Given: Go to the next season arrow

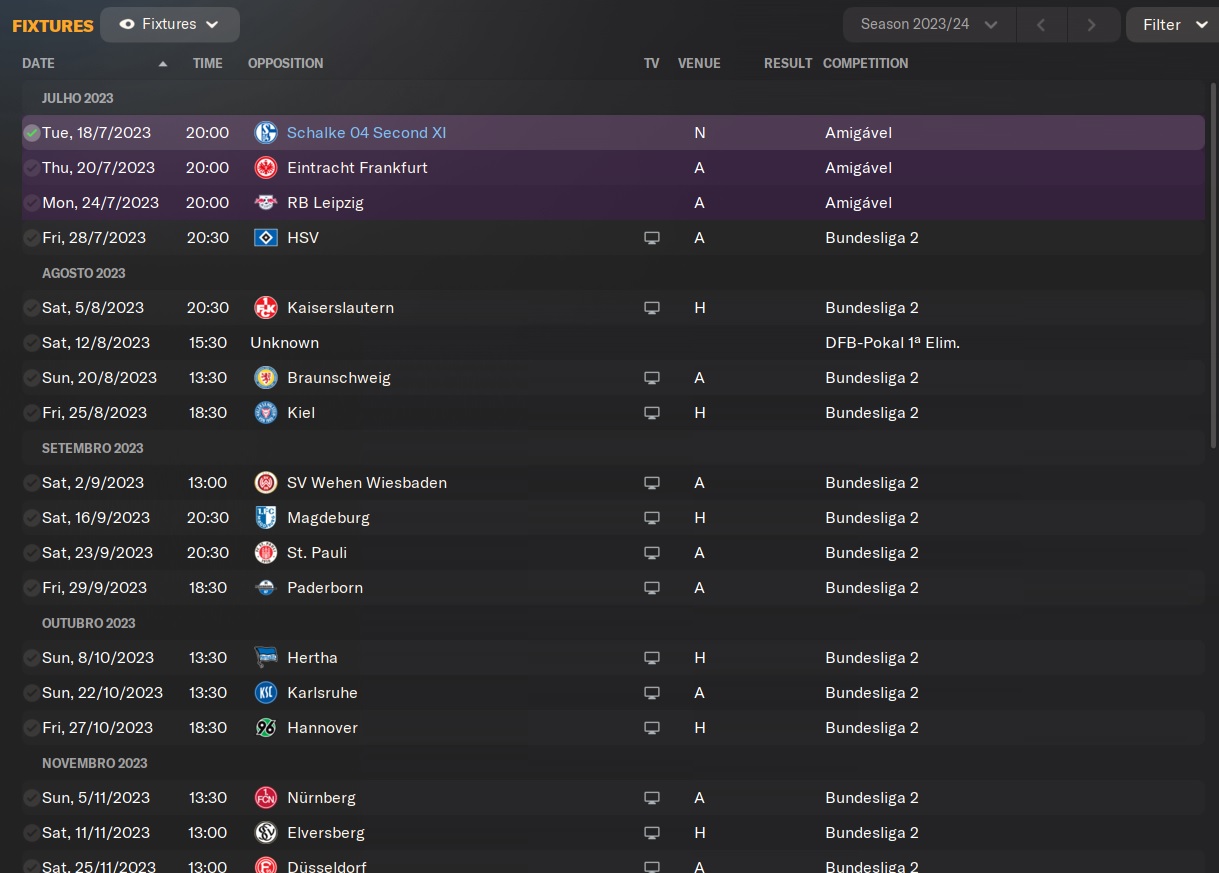Looking at the screenshot, I should click(x=1091, y=24).
